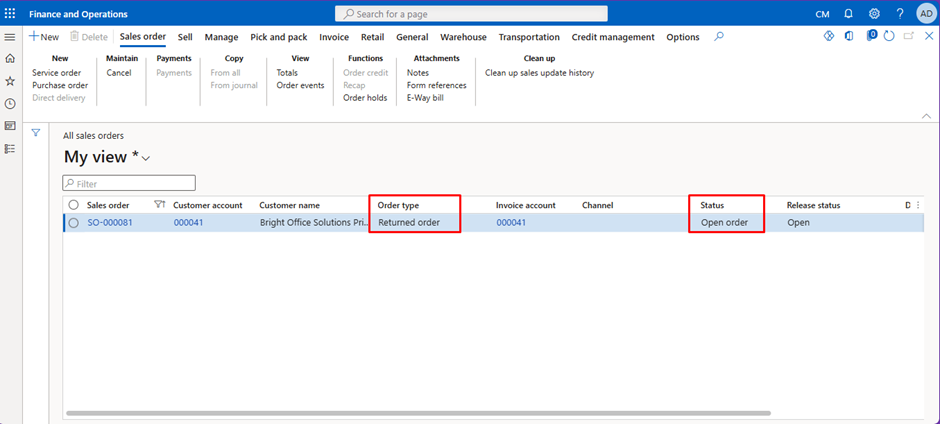940x424 pixels.
Task: Click the Order type column header
Action: pyautogui.click(x=398, y=205)
